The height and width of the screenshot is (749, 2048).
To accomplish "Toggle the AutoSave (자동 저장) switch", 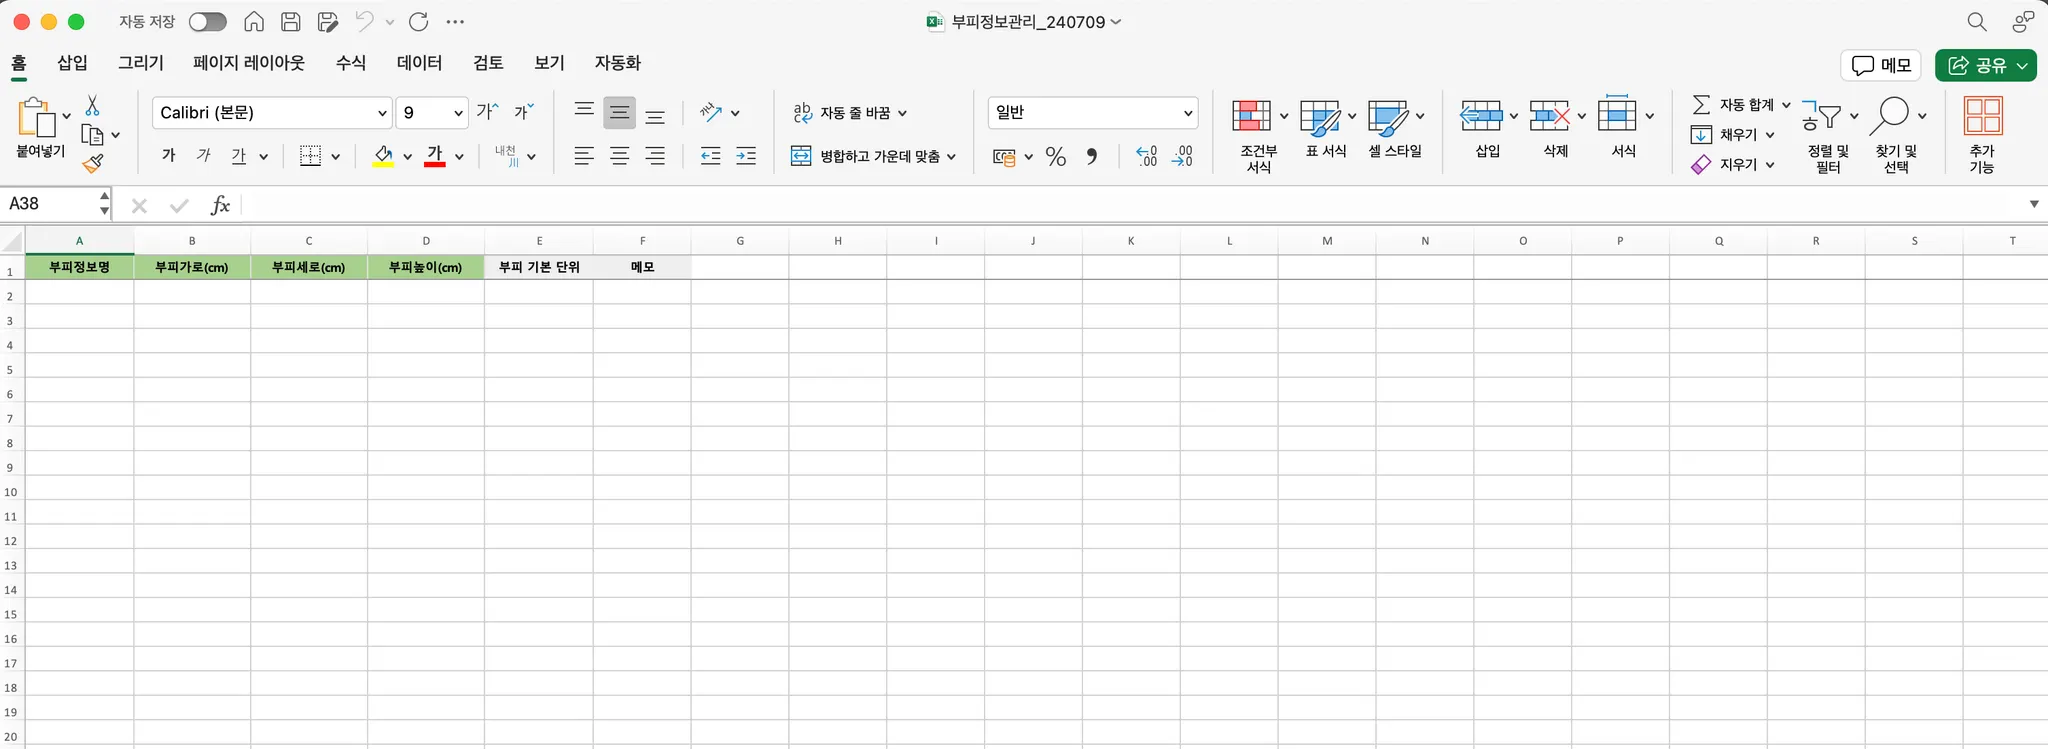I will click(207, 22).
